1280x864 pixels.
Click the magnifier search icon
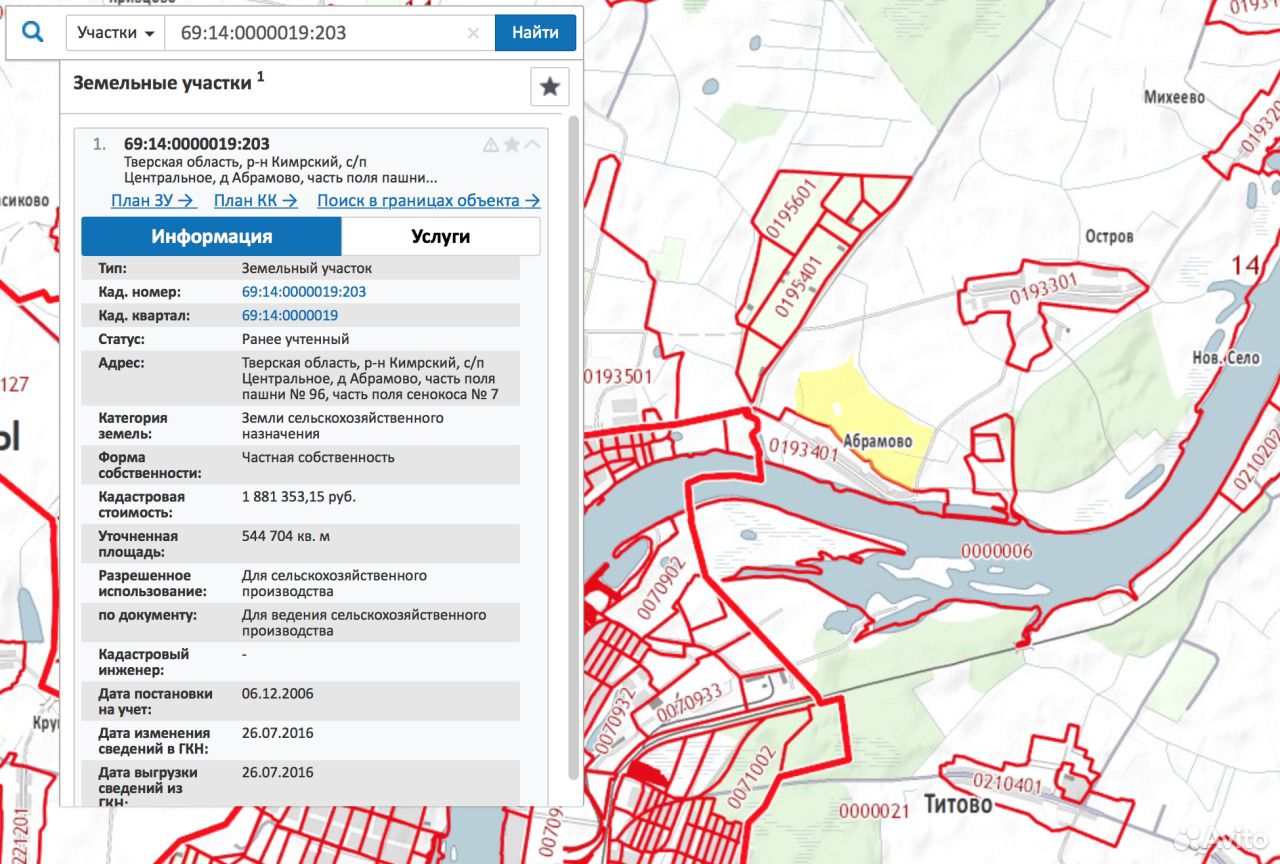33,32
